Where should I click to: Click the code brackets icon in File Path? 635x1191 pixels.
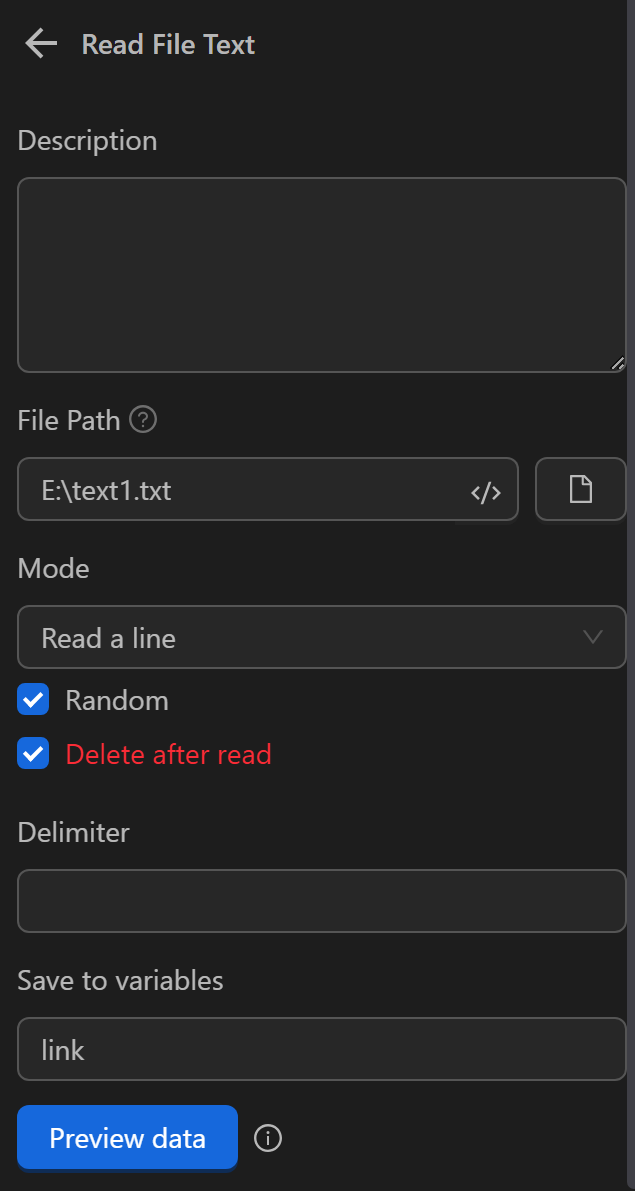pos(485,492)
